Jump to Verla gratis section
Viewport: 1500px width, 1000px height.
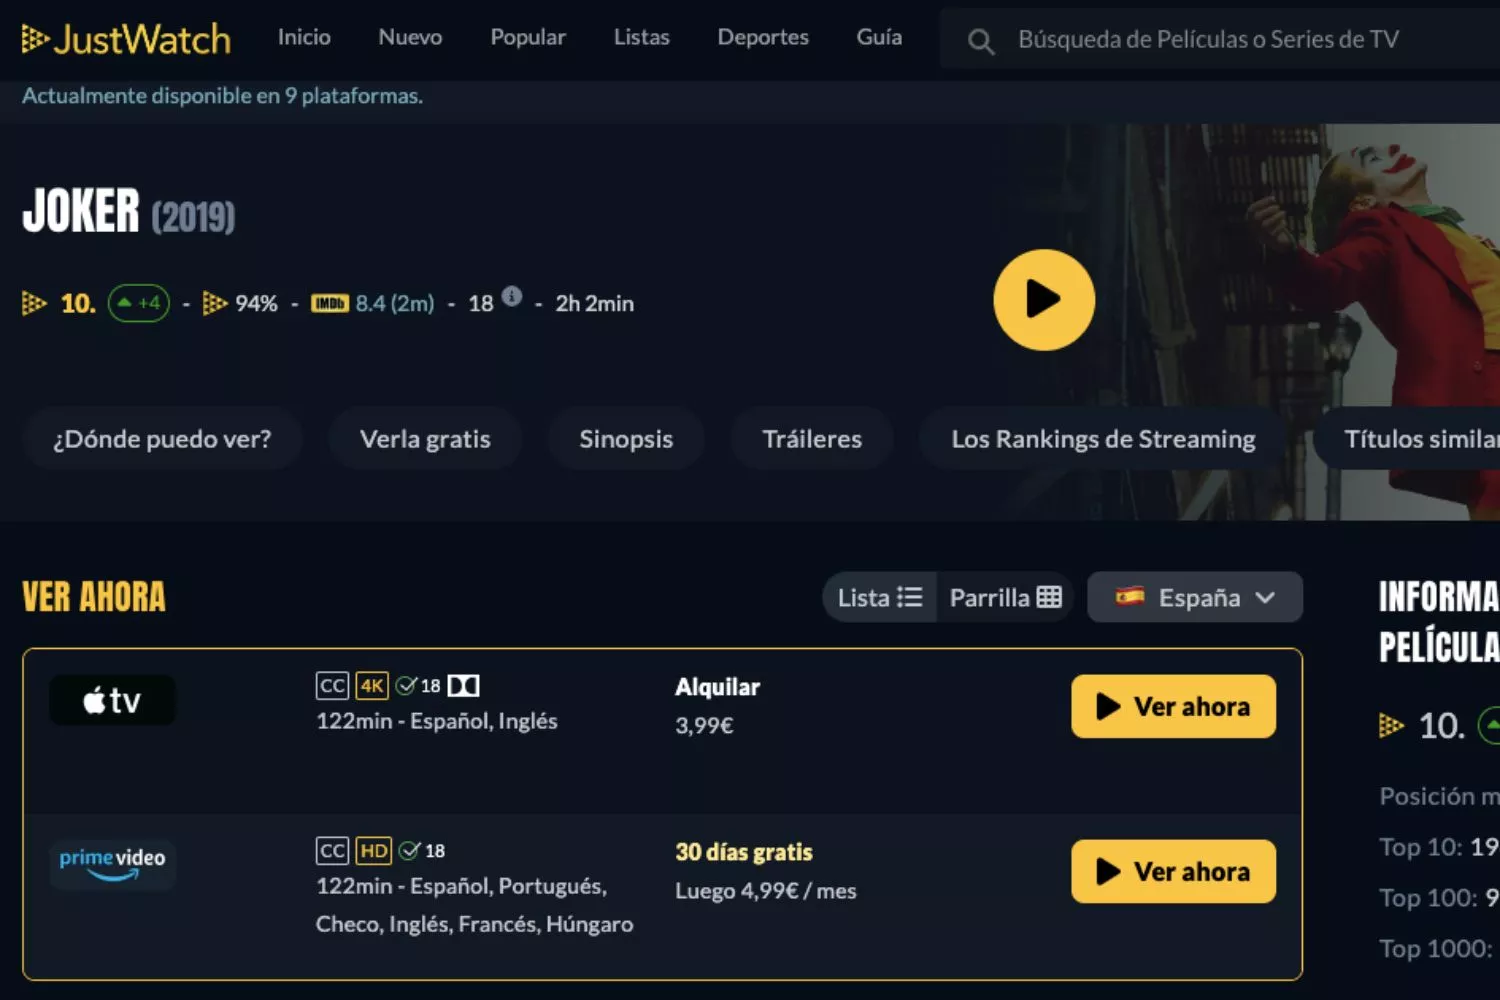click(425, 439)
